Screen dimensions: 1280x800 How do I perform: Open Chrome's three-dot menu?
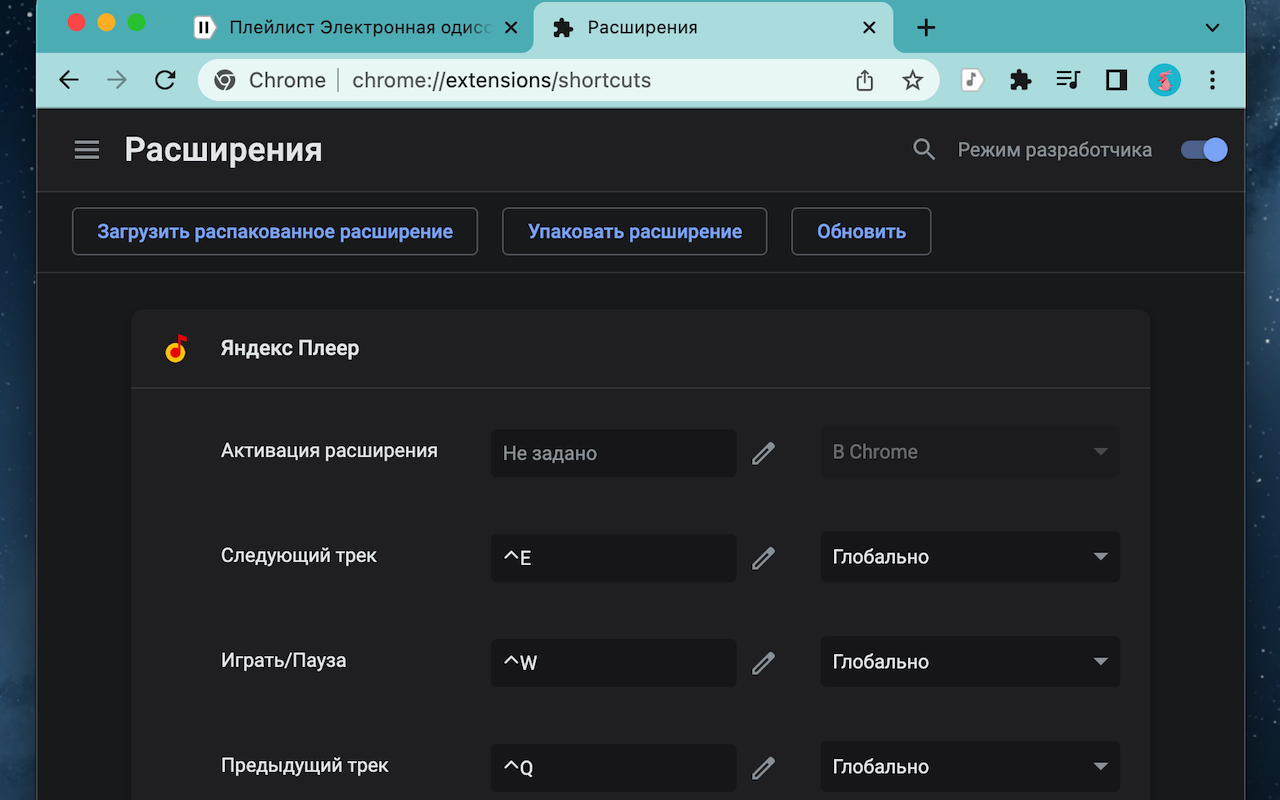click(1212, 81)
